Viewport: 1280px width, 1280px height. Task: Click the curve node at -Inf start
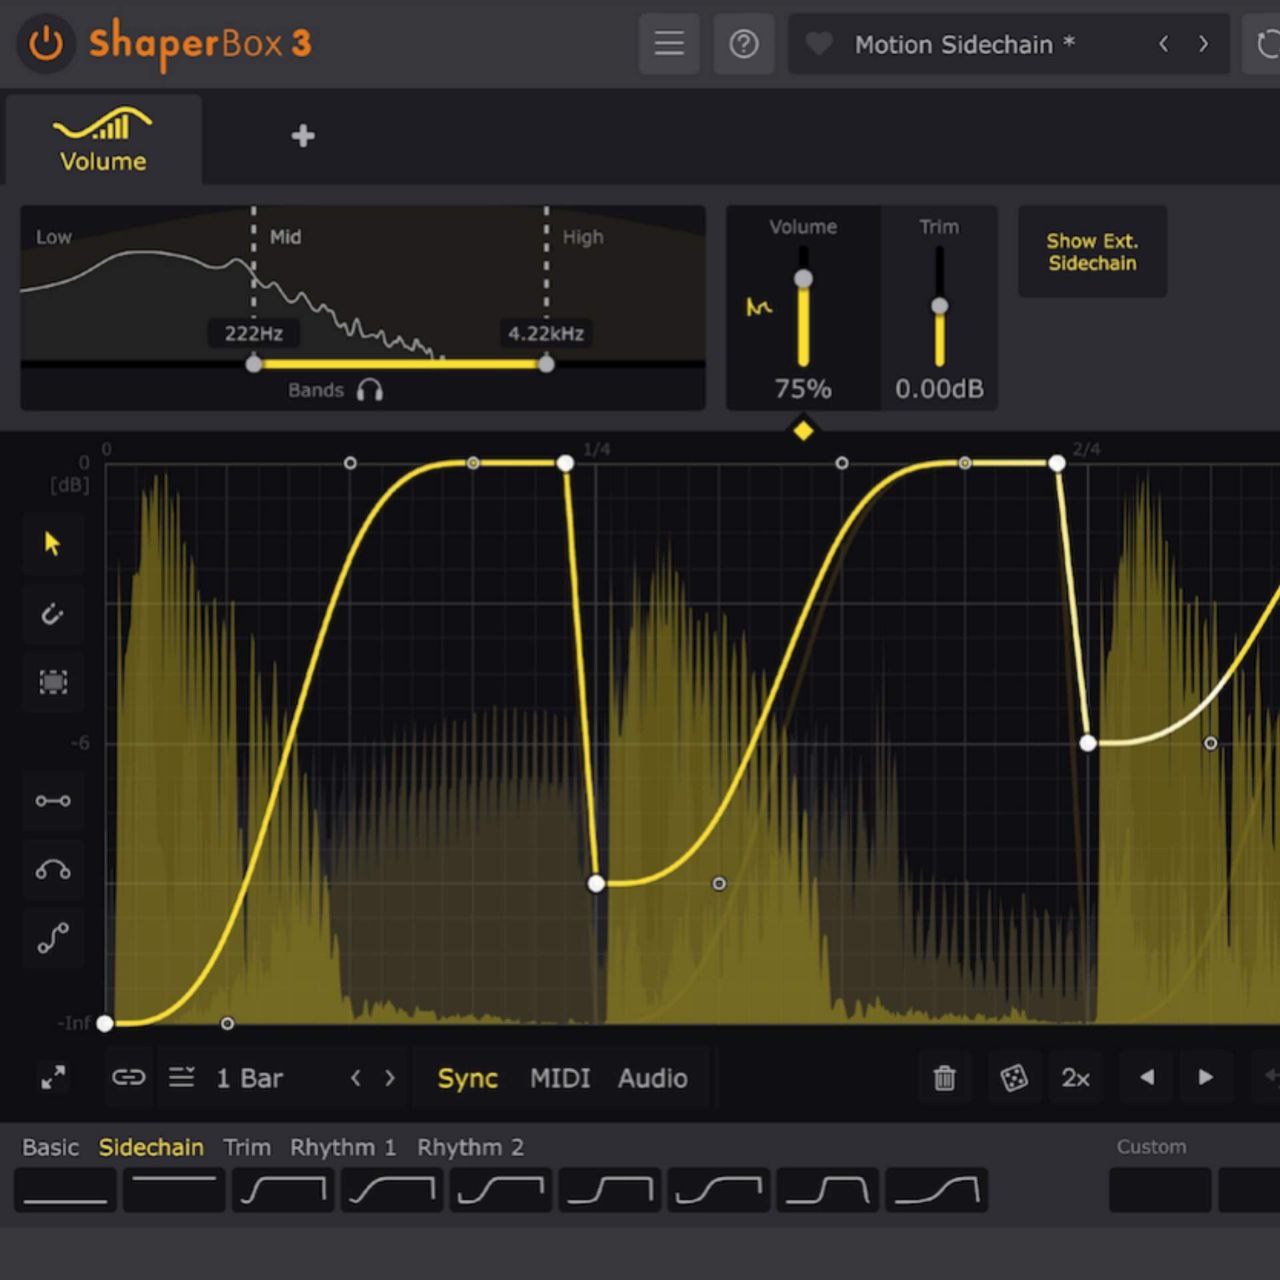[105, 1023]
